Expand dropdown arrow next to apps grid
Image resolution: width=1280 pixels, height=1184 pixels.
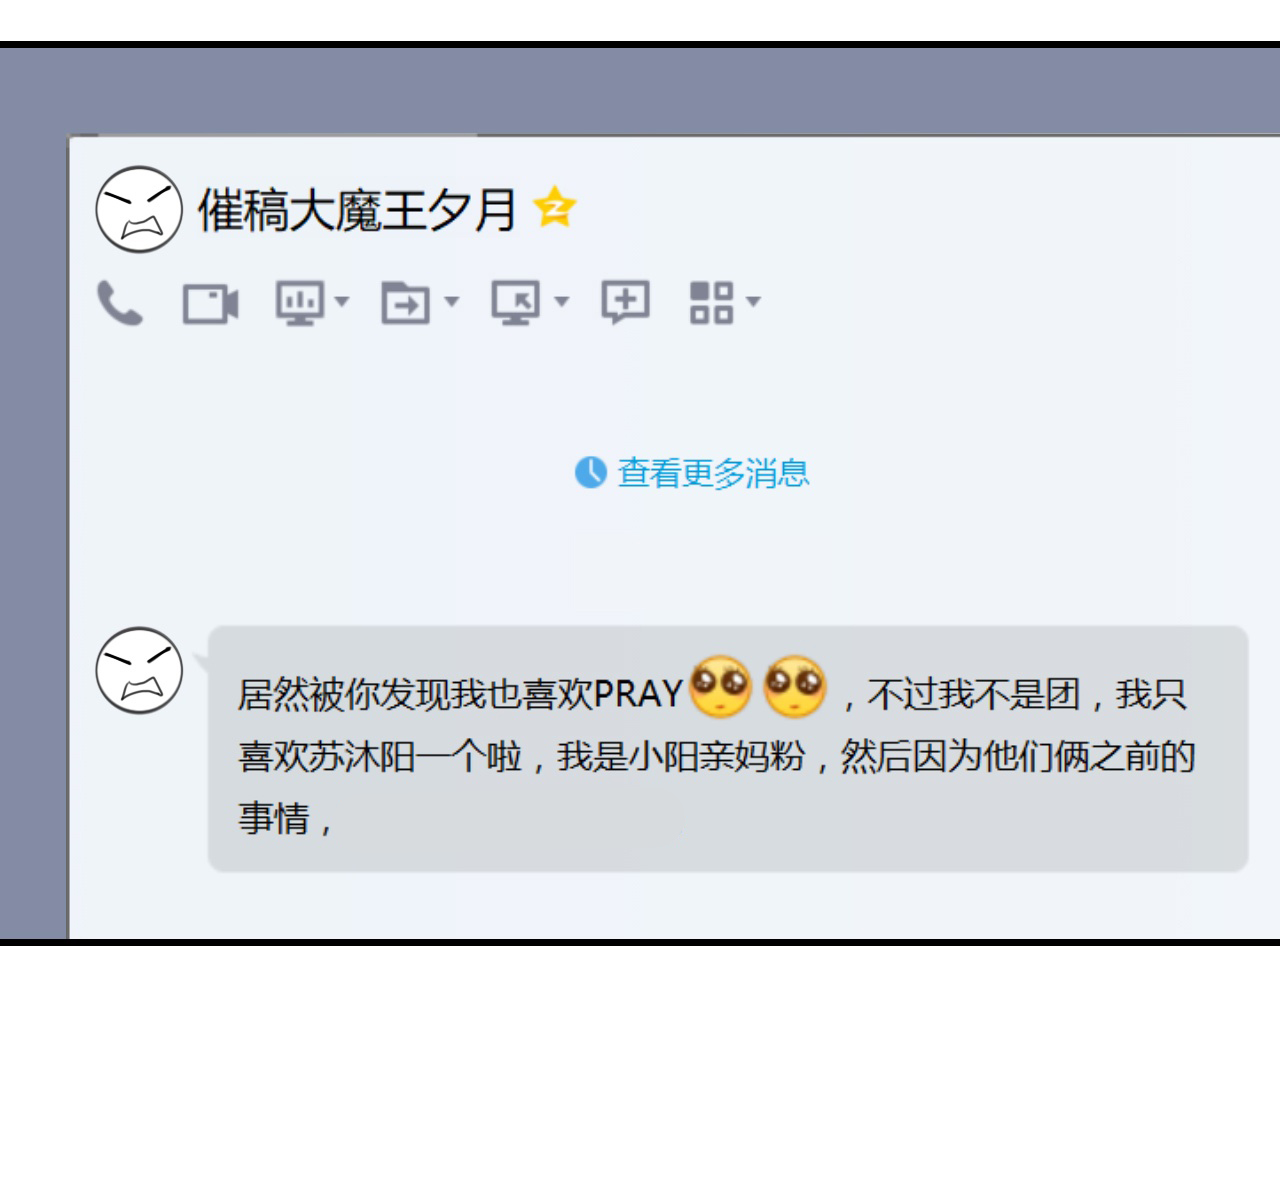[x=753, y=301]
